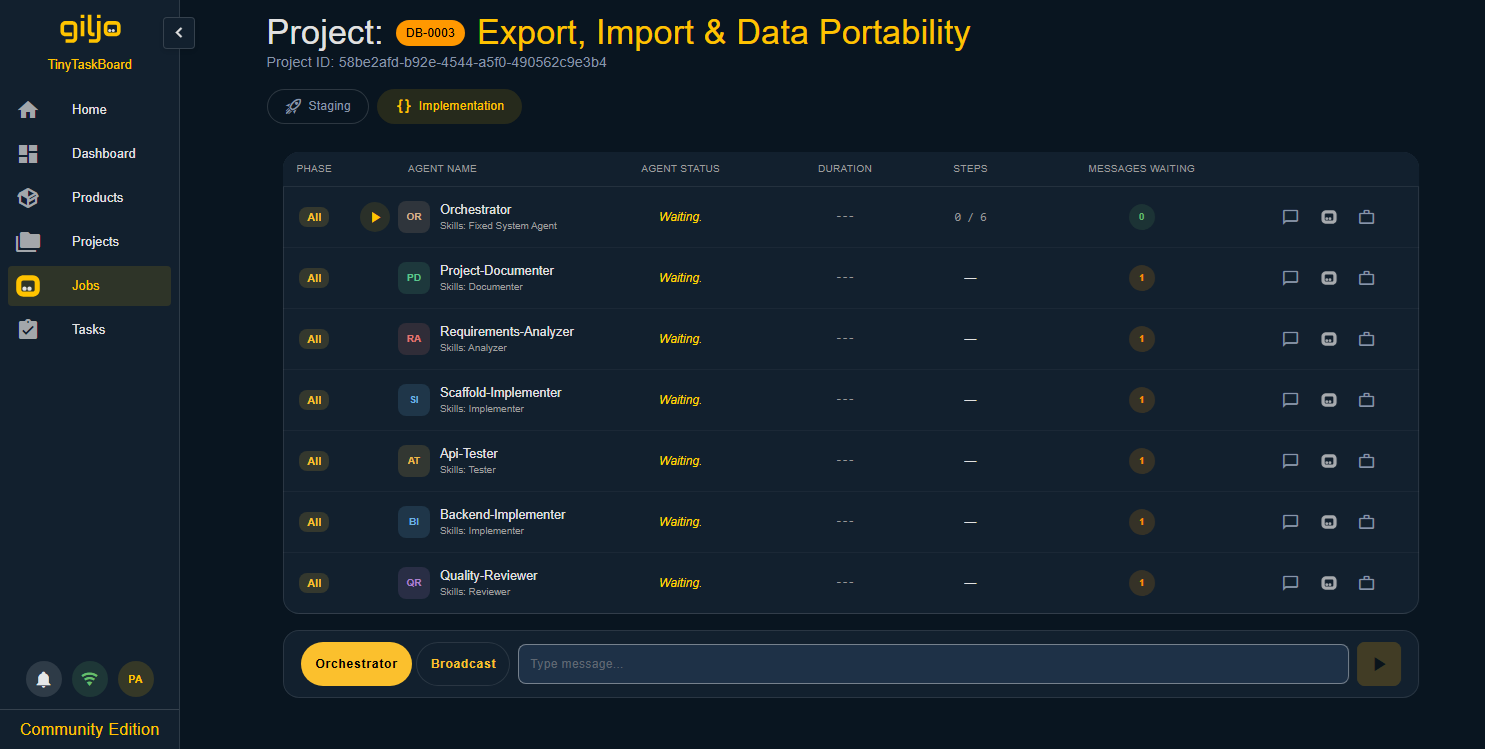Viewport: 1485px width, 749px height.
Task: Click briefcase icon in Orchestrator row
Action: pyautogui.click(x=1367, y=217)
